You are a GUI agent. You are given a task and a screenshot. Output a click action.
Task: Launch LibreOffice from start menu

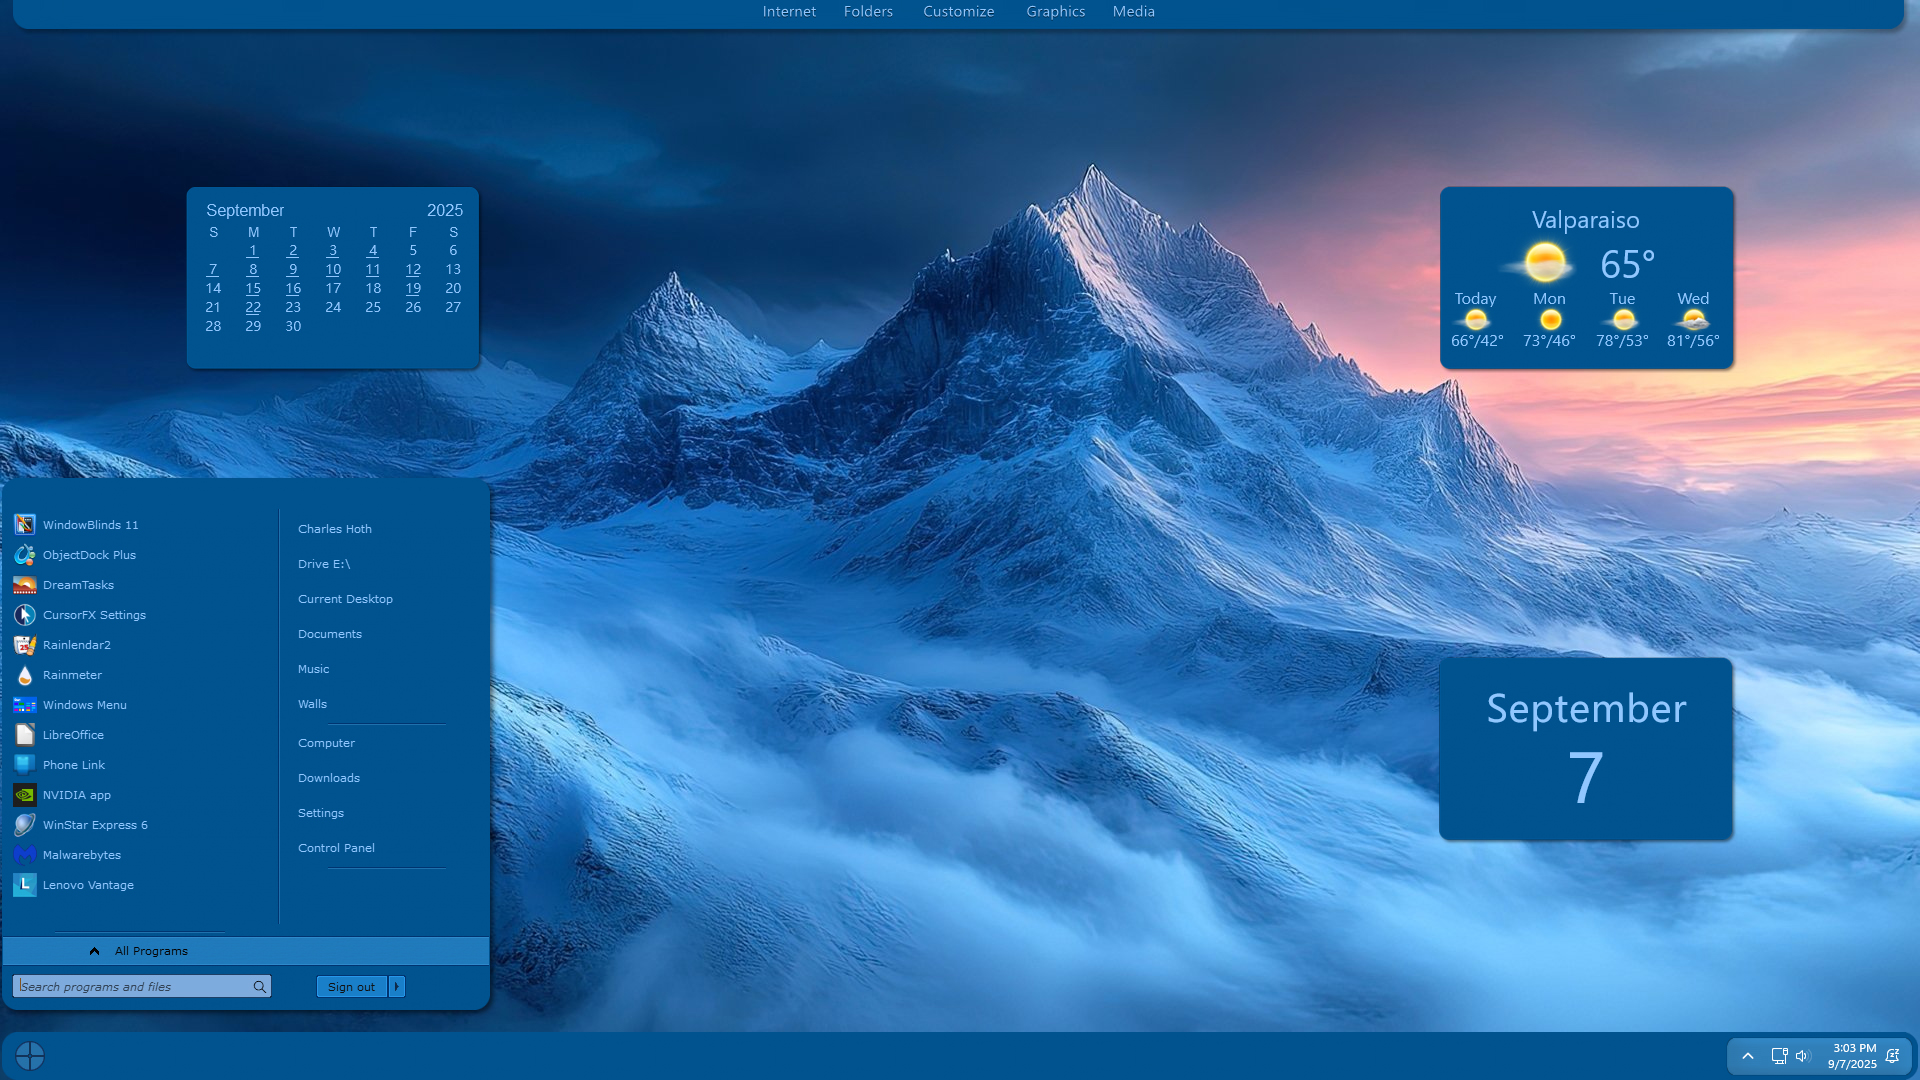click(73, 735)
